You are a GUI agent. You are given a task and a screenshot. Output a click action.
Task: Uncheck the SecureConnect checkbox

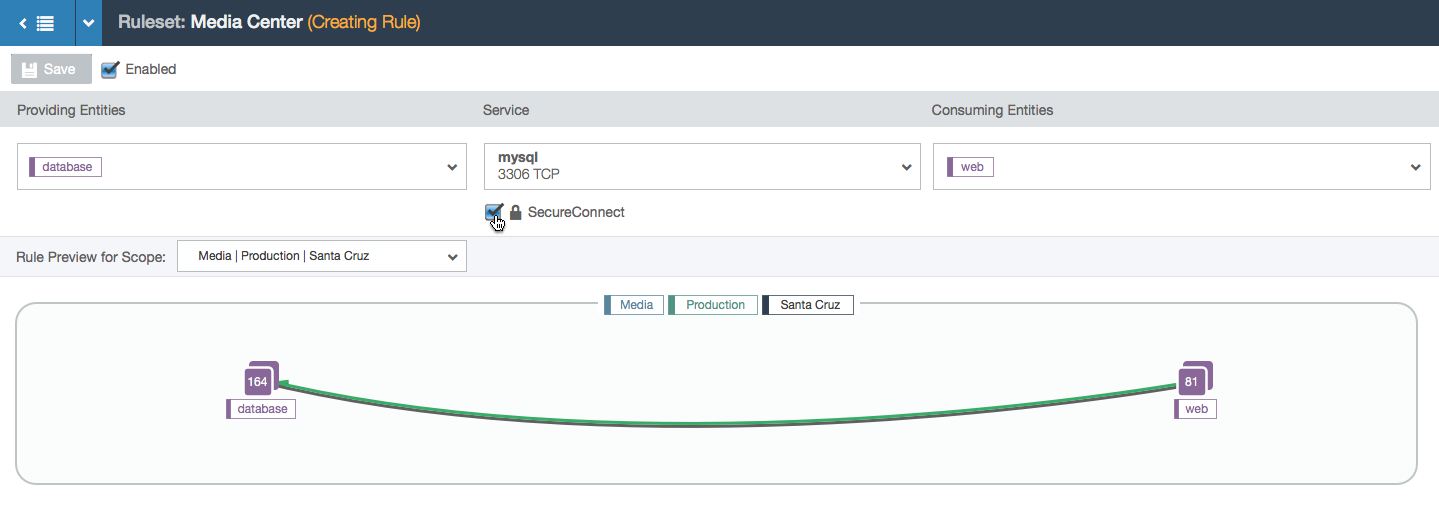coord(493,212)
